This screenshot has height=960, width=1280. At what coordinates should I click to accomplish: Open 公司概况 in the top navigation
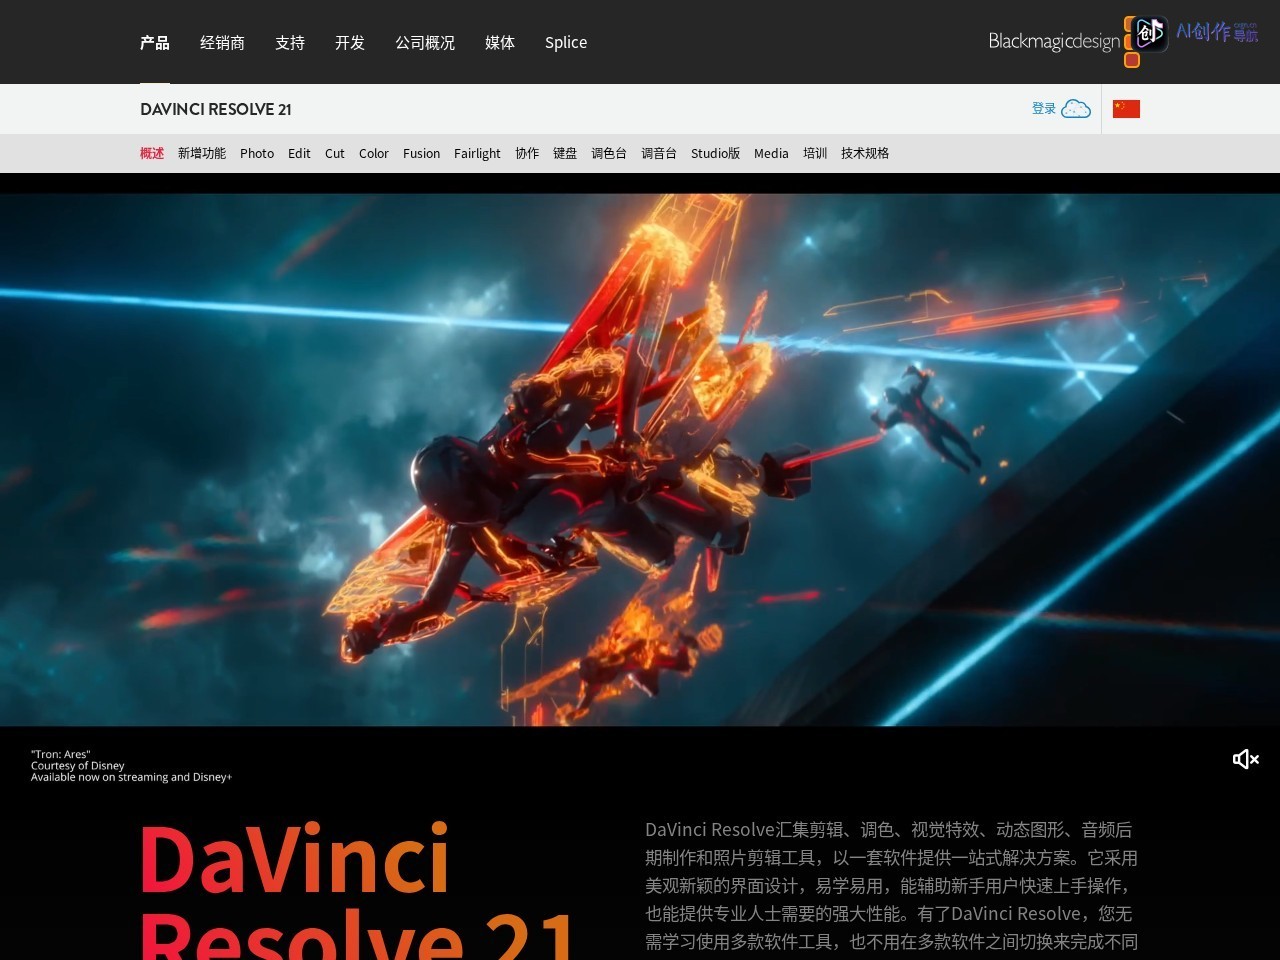(x=425, y=42)
